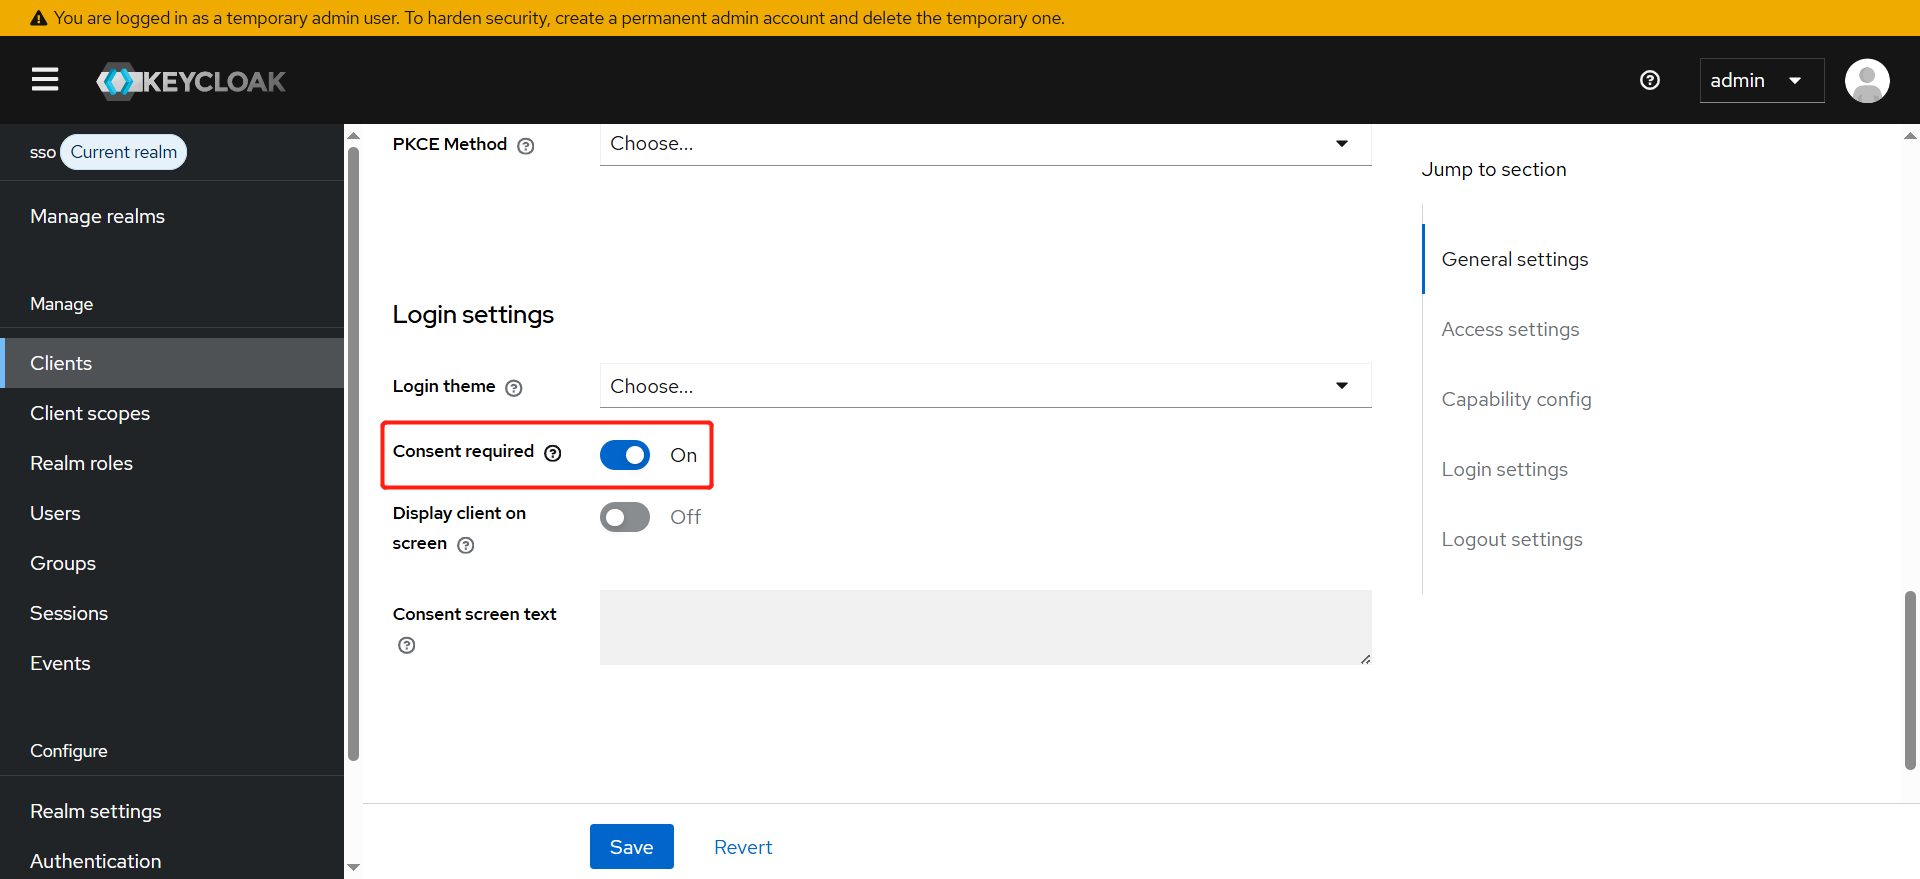Show help for PKCE Method
Viewport: 1920px width, 879px height.
point(526,146)
